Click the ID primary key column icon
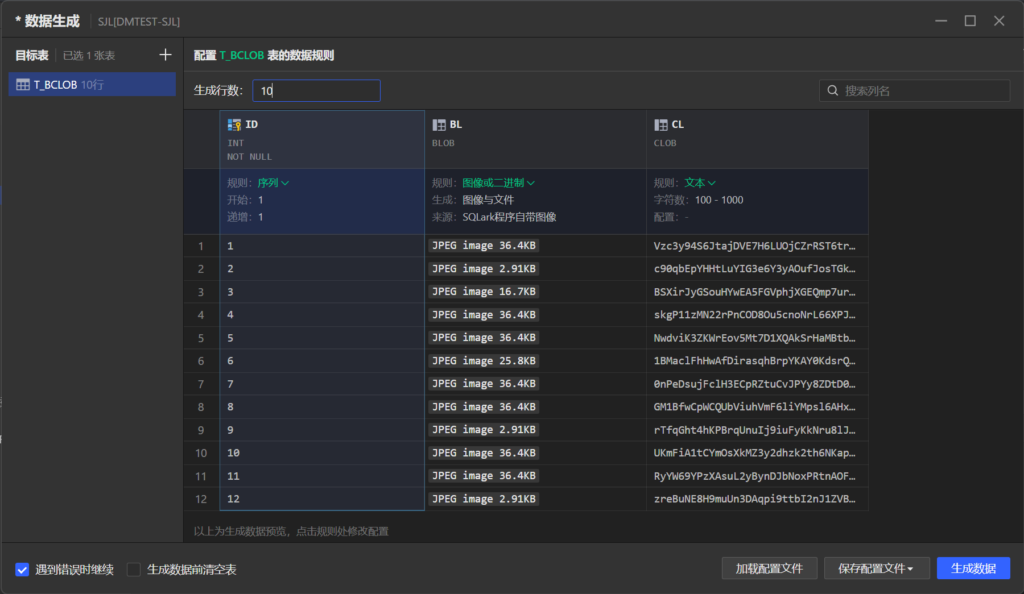Viewport: 1024px width, 594px height. (x=234, y=125)
